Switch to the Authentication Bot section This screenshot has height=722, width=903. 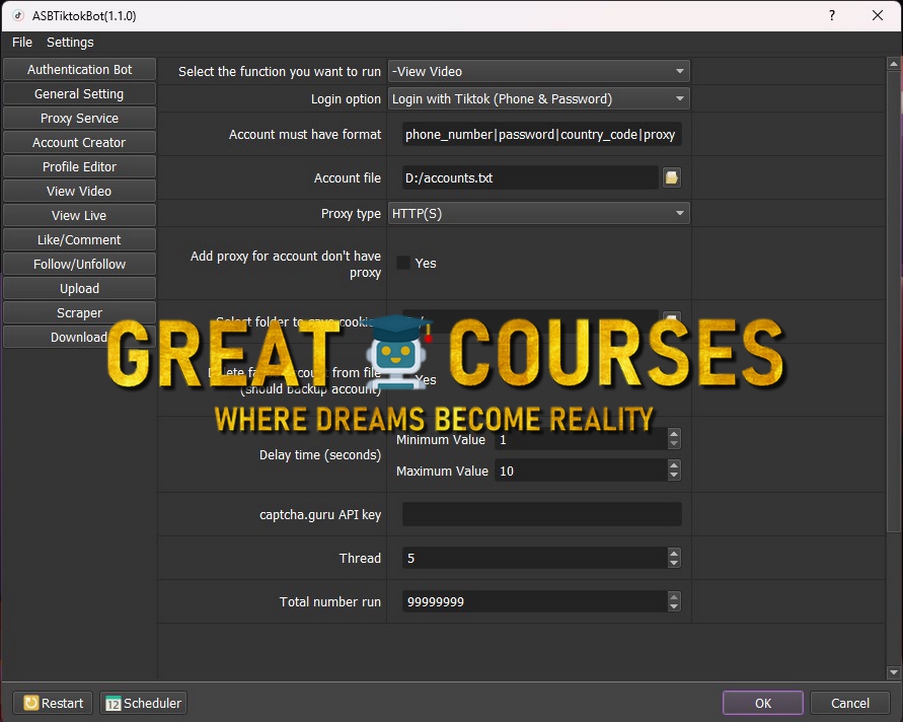[79, 69]
